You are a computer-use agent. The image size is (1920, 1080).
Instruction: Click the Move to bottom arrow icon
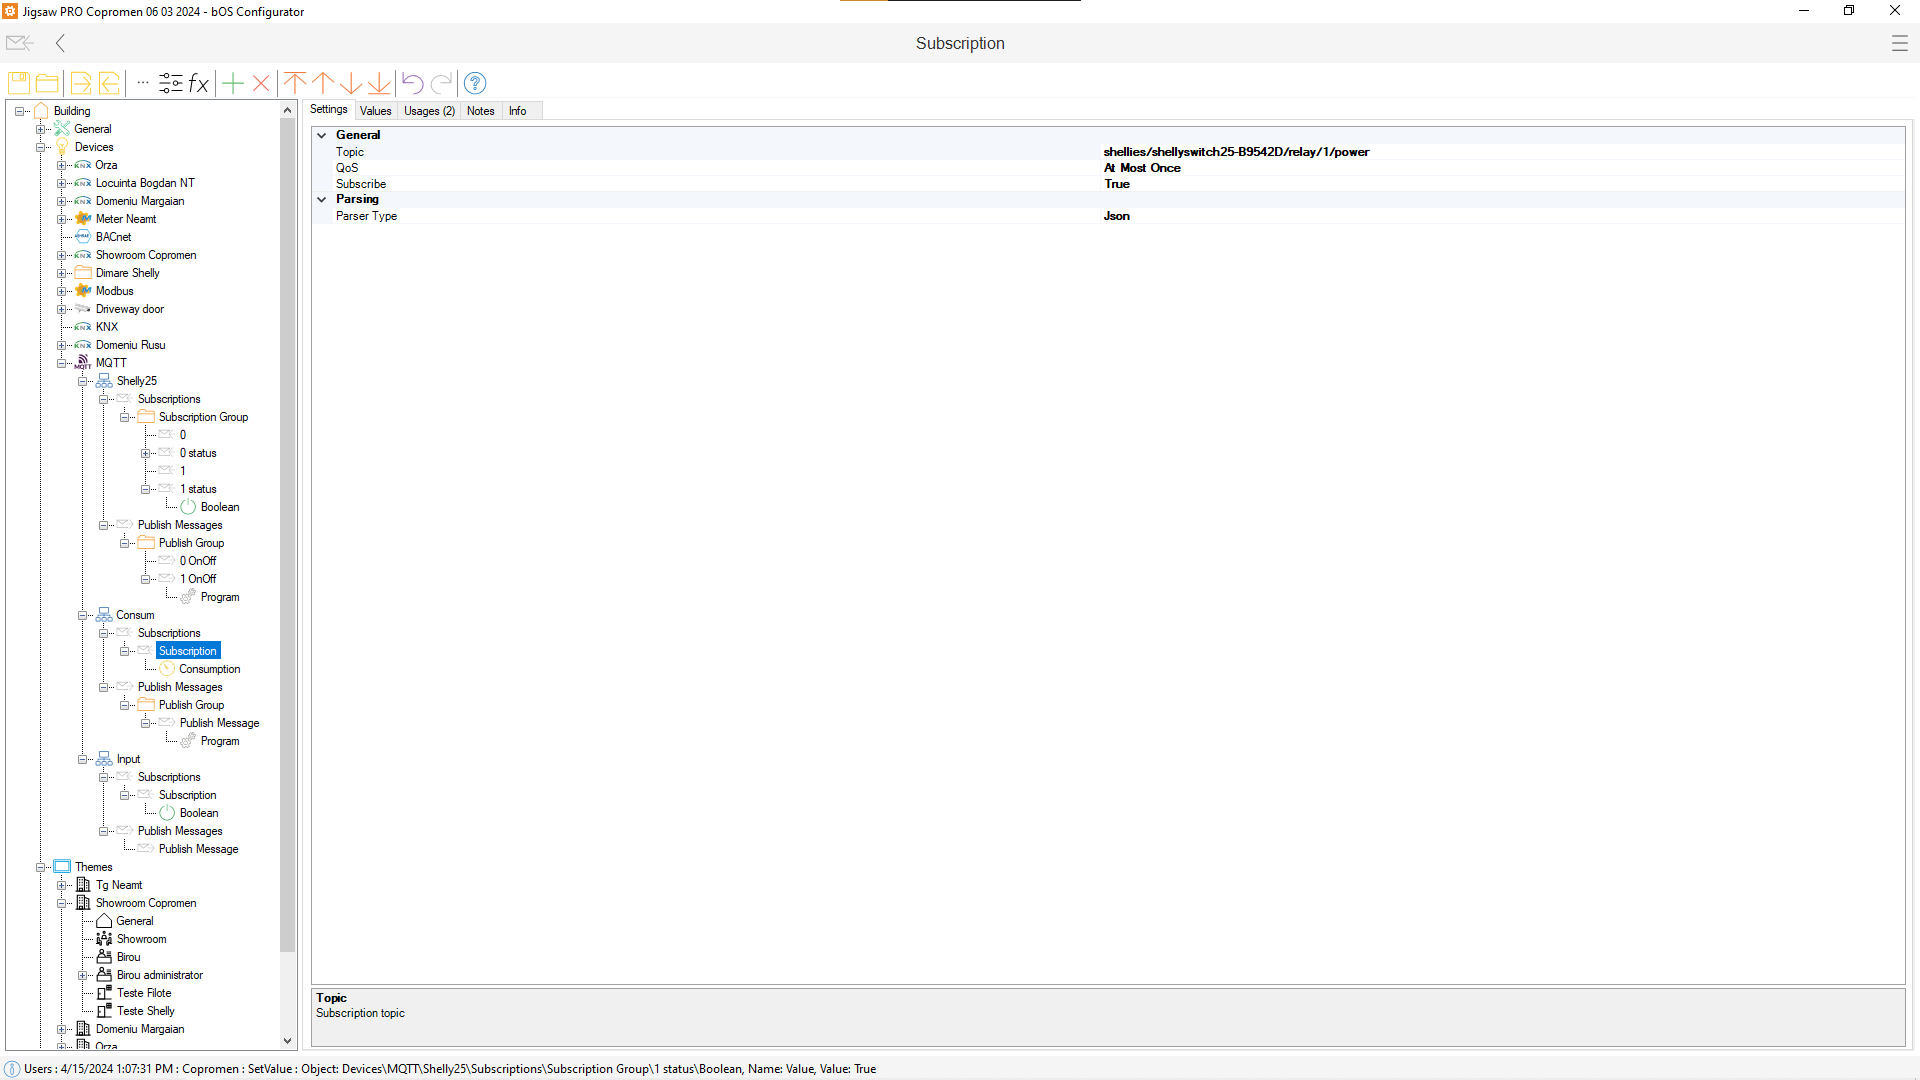tap(379, 83)
